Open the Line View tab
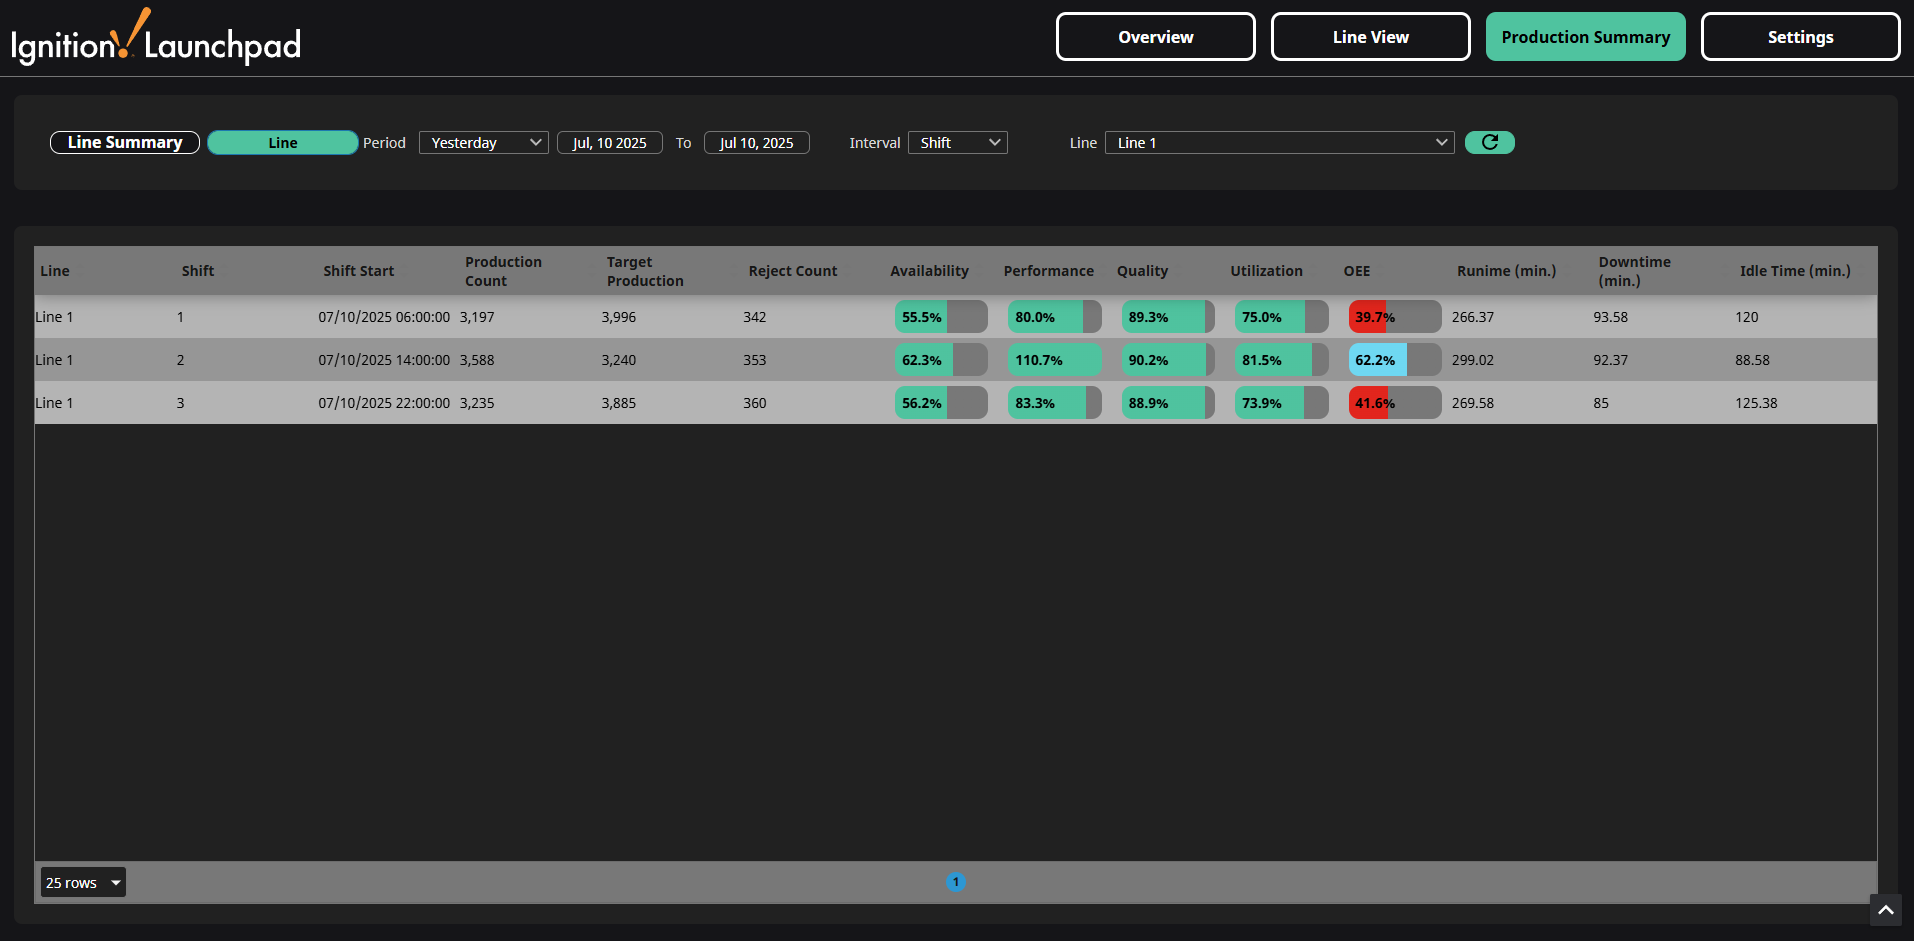The width and height of the screenshot is (1914, 941). tap(1370, 37)
